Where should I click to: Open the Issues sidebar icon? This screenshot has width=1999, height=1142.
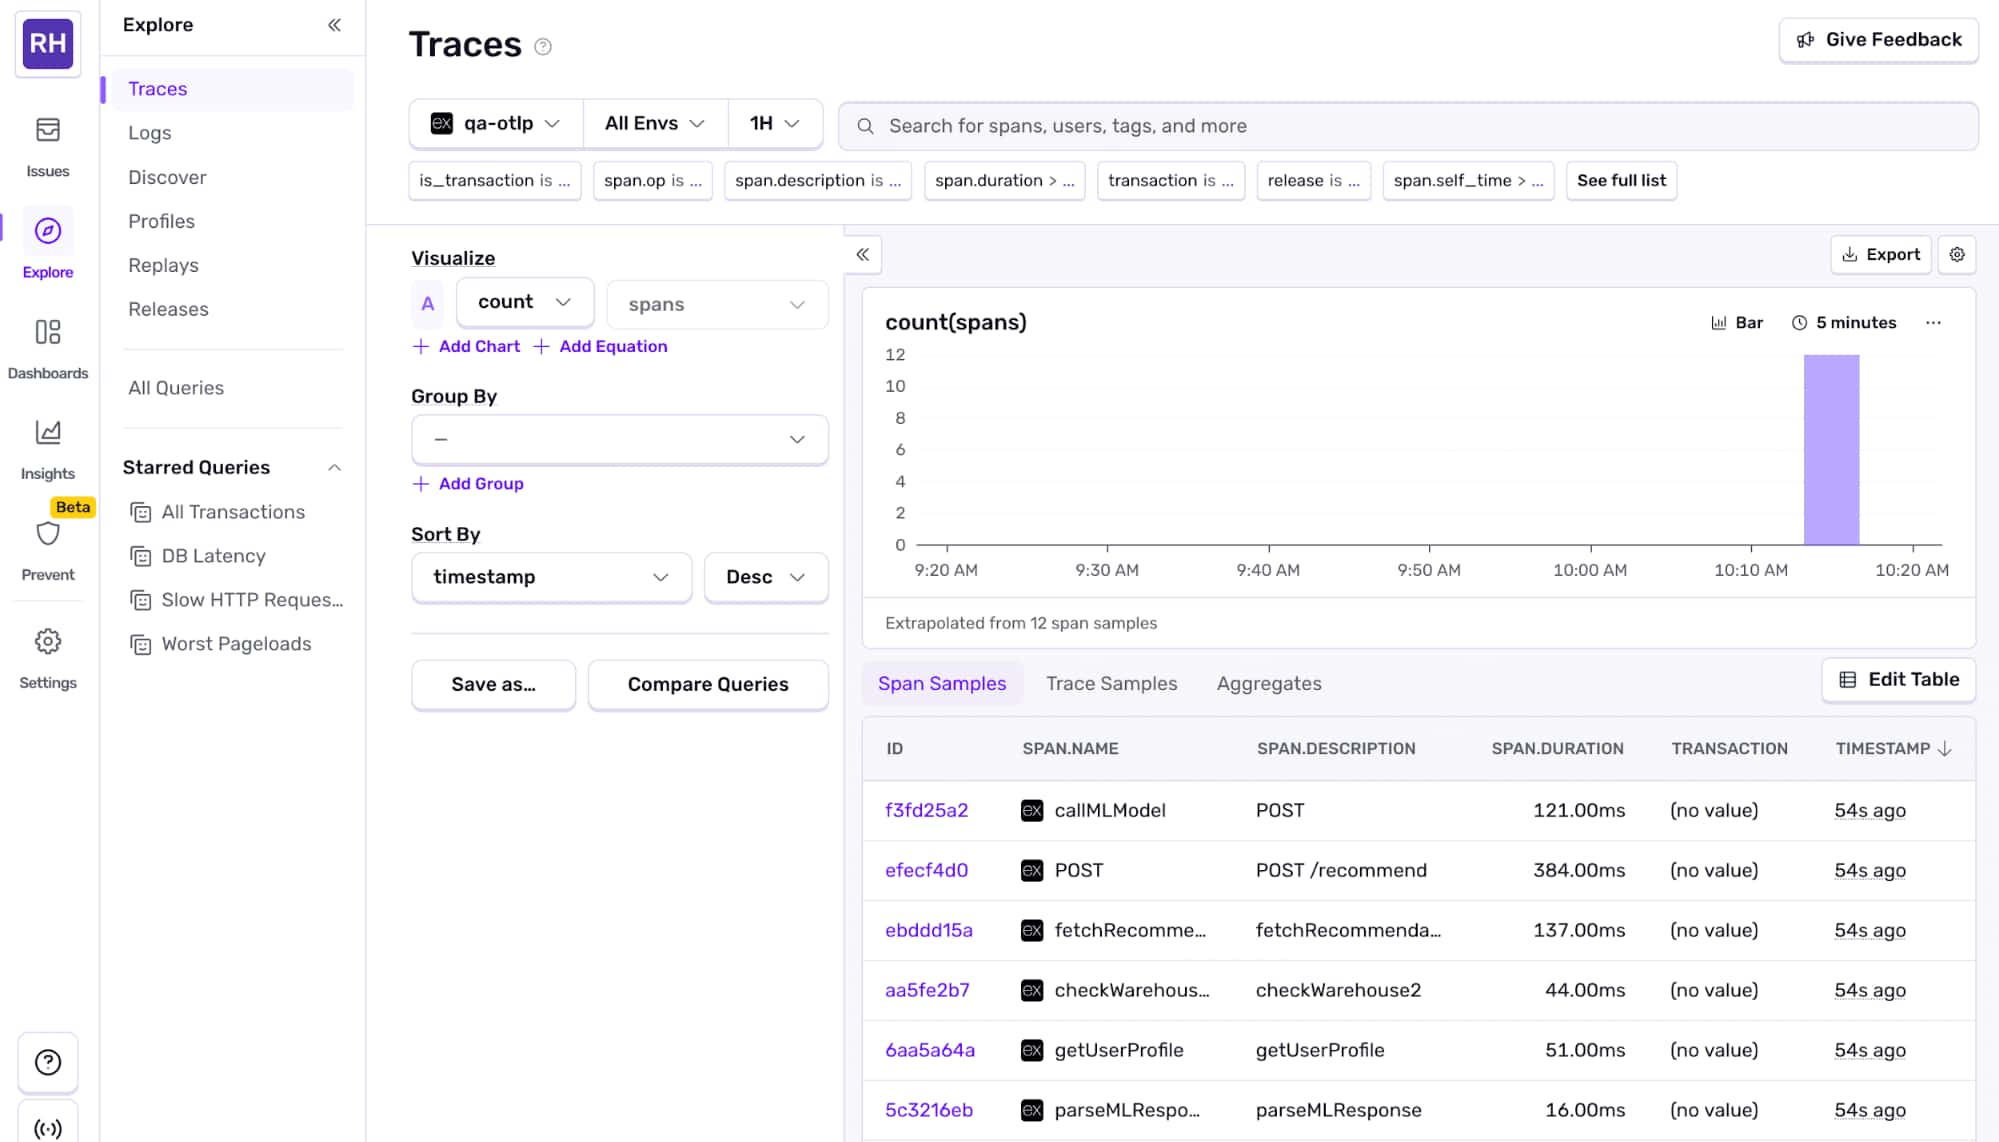tap(47, 131)
